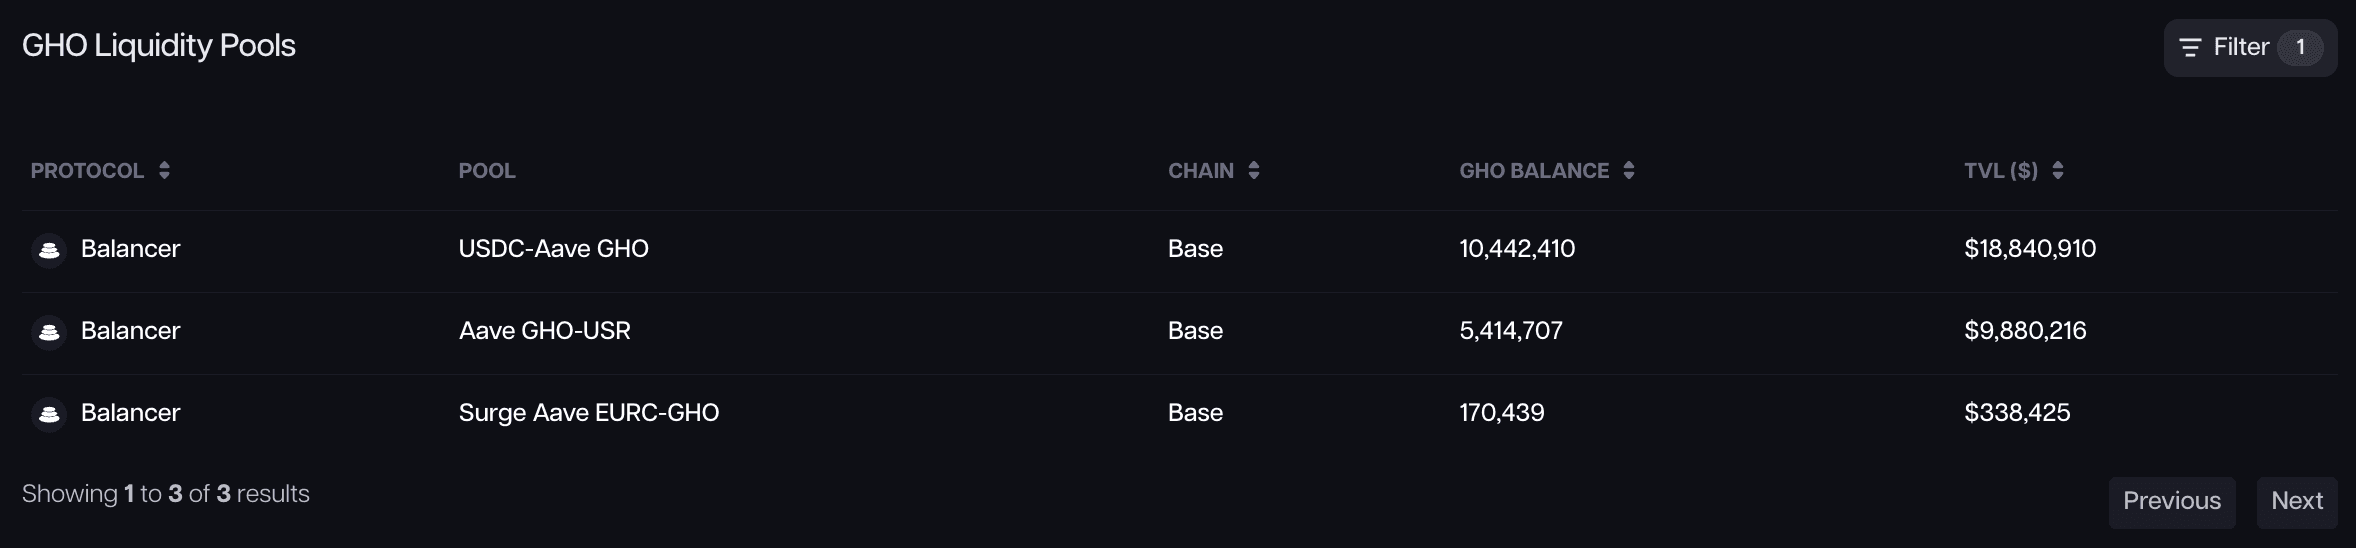Open the Aave GHO-USR pool
2356x548 pixels.
pos(544,331)
